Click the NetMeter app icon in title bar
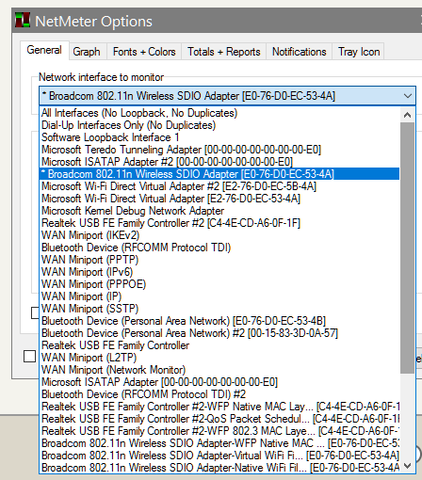 click(22, 20)
